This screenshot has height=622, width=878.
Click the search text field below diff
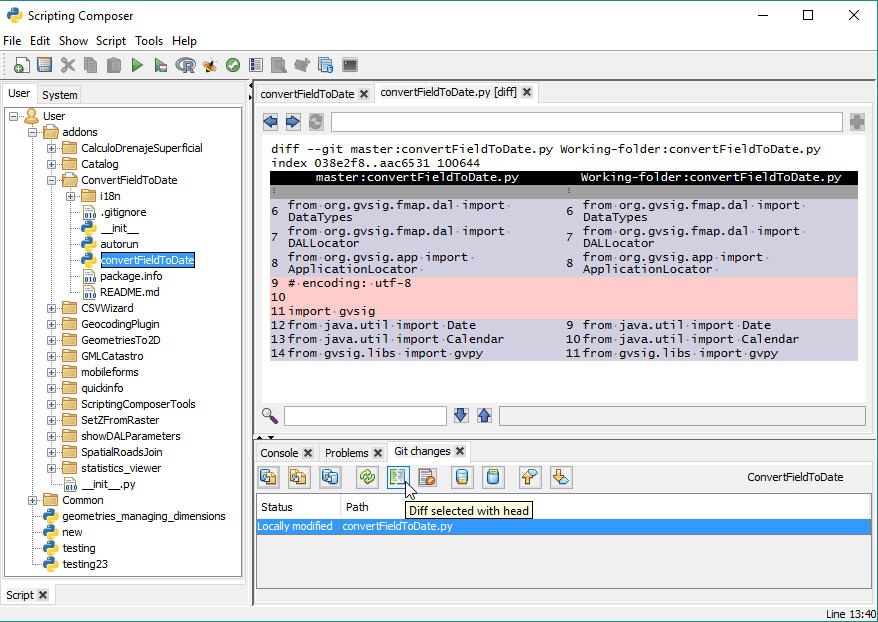pyautogui.click(x=365, y=416)
